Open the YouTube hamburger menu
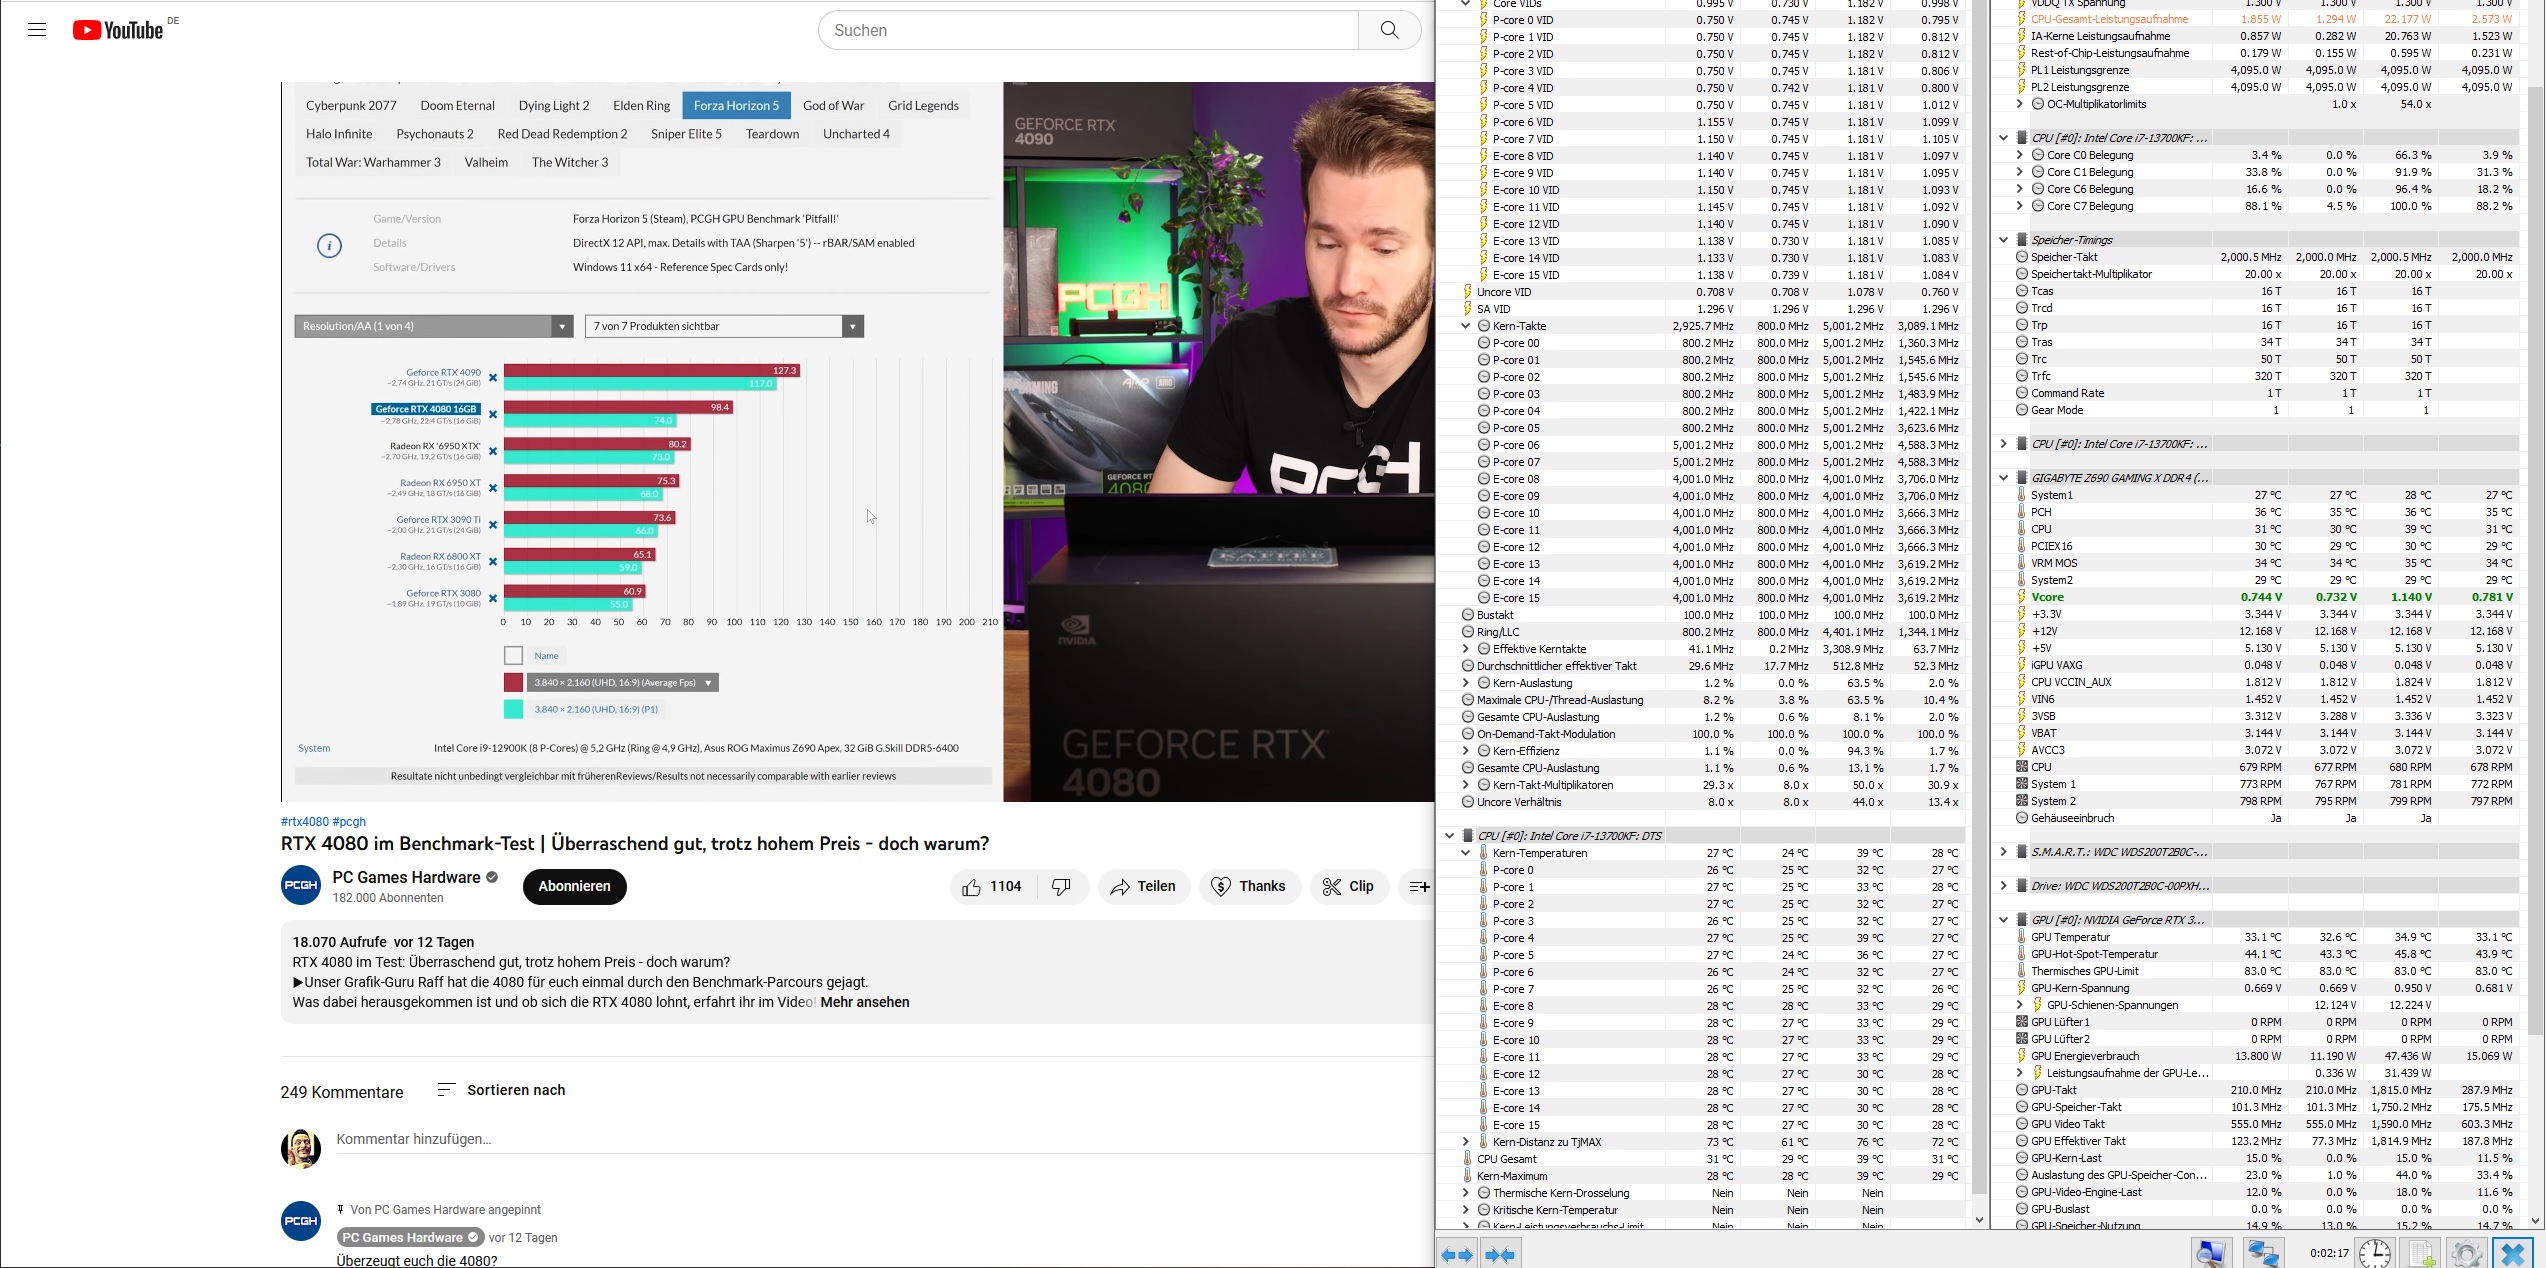Screen dimensions: 2546x1268 point(37,30)
